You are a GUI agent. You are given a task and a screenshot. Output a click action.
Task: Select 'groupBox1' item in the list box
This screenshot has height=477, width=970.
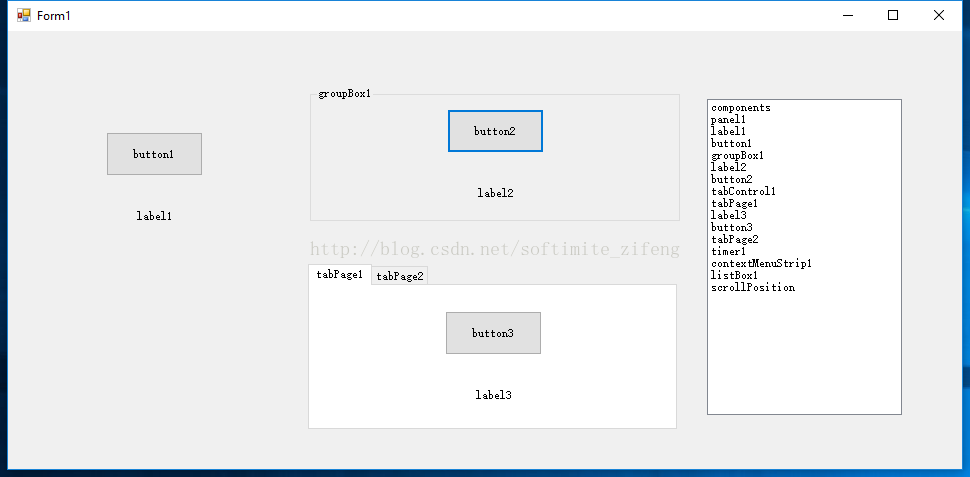(x=804, y=155)
